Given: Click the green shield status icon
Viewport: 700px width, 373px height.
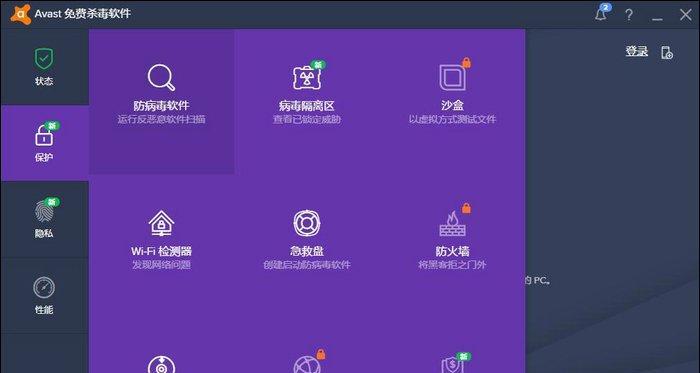Looking at the screenshot, I should [44, 59].
